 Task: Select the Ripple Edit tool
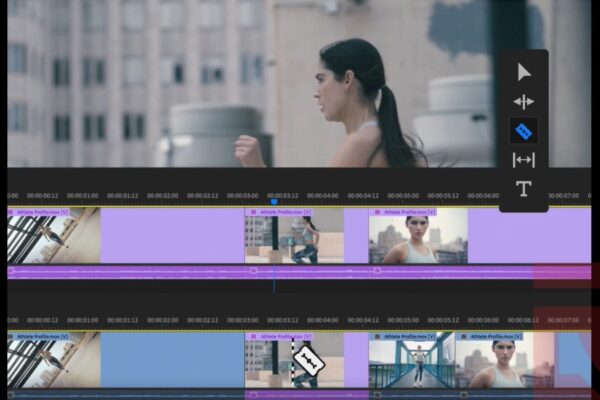click(523, 101)
